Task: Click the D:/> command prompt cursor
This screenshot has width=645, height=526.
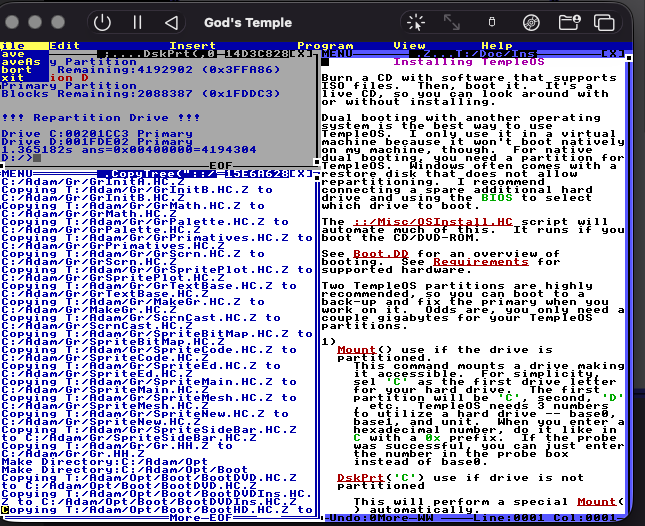Action: pos(37,158)
